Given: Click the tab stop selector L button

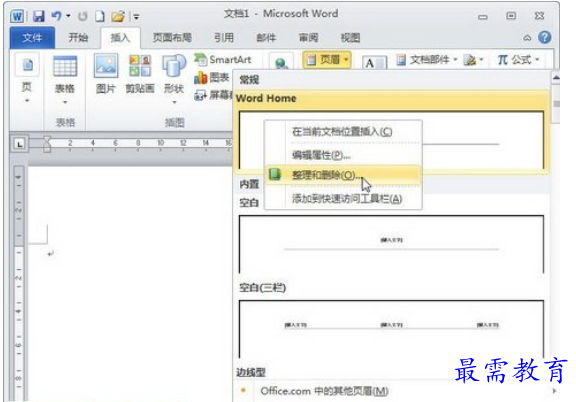Looking at the screenshot, I should tap(20, 144).
